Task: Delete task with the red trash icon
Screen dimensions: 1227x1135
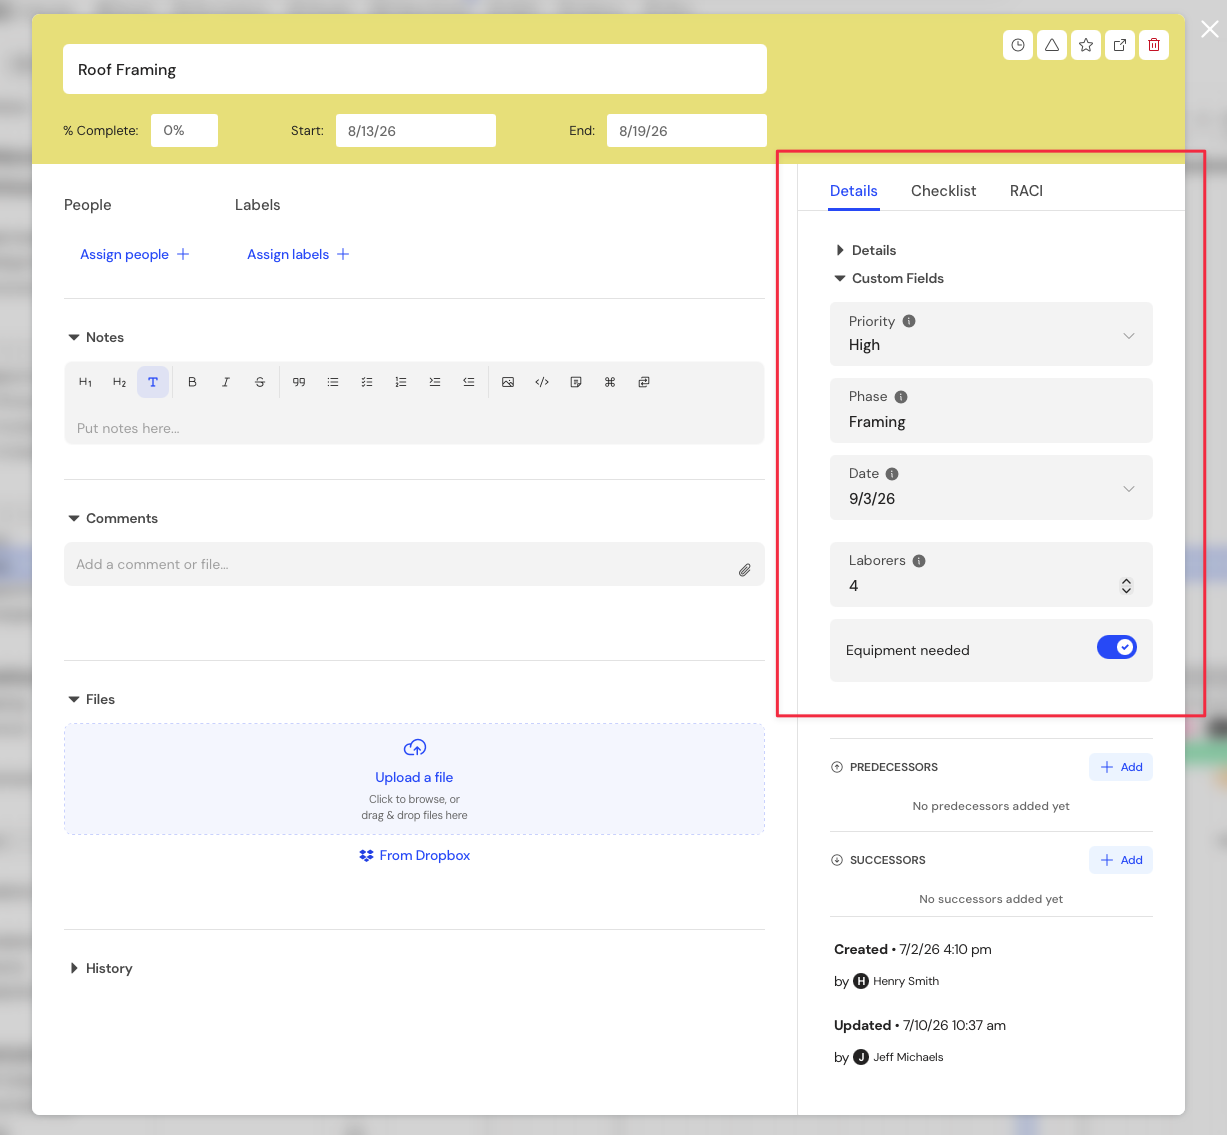Action: pyautogui.click(x=1154, y=45)
